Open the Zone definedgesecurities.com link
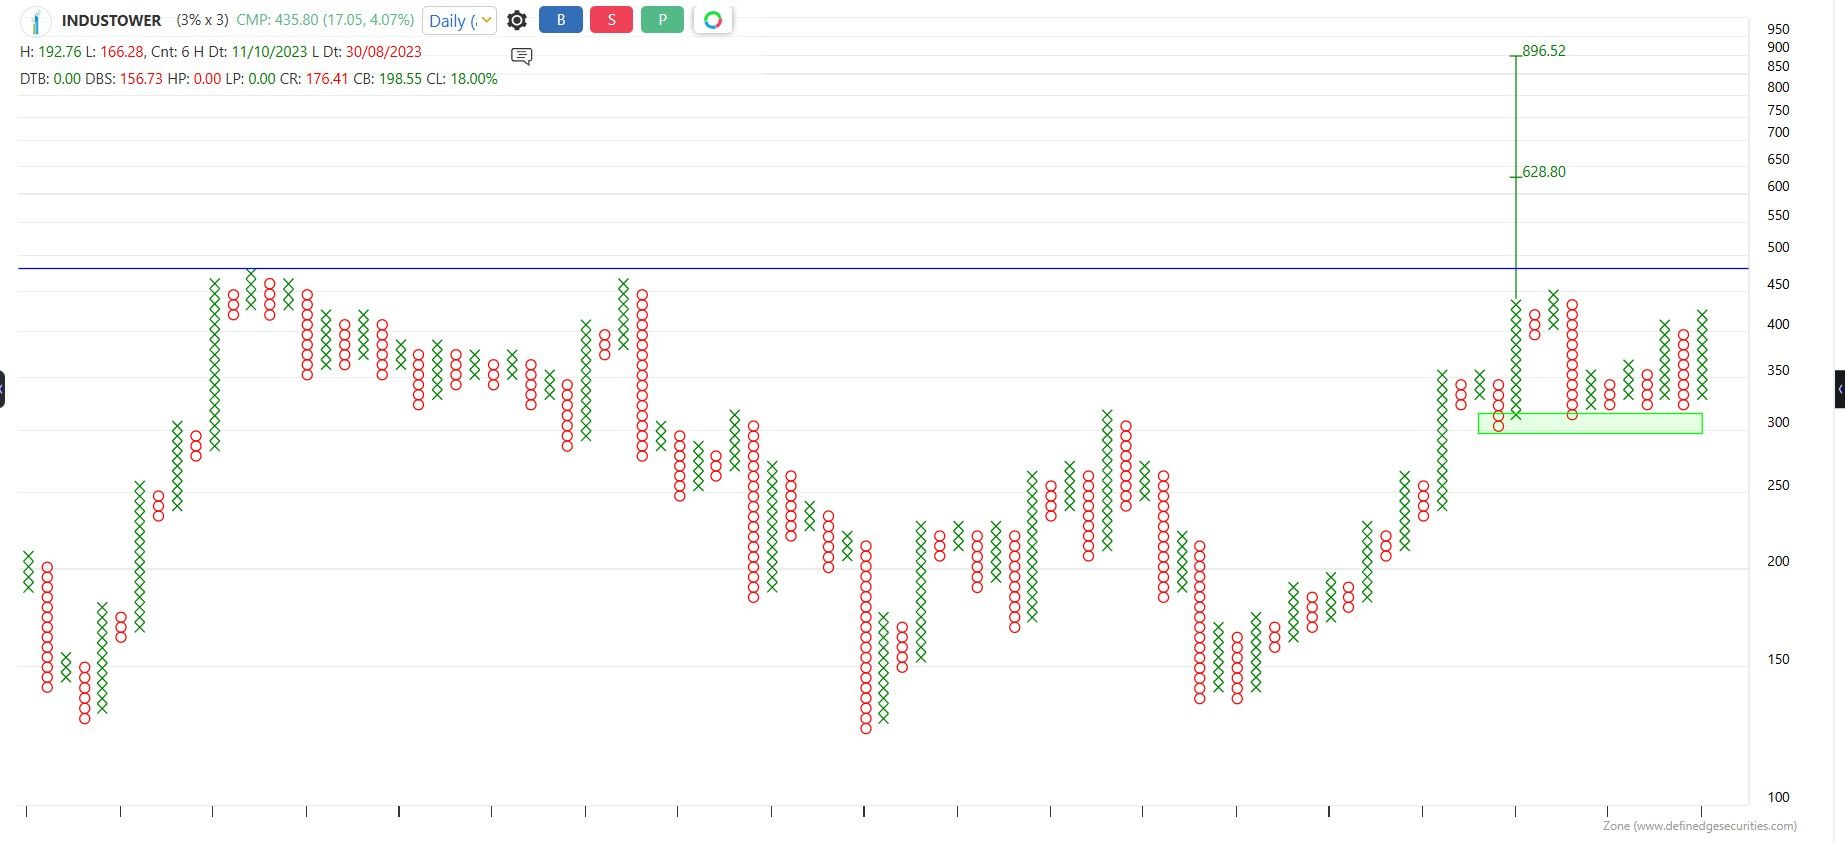The image size is (1845, 842). coord(1699,826)
